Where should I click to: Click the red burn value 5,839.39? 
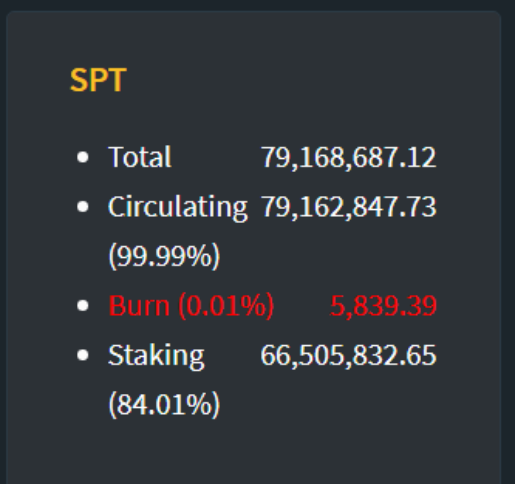[x=383, y=306]
